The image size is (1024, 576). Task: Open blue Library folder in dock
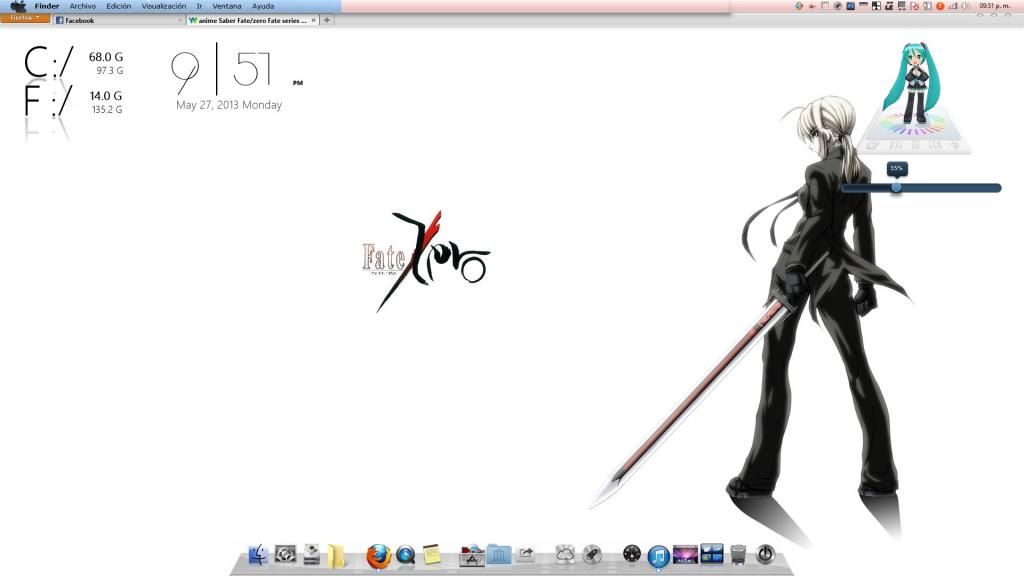point(499,554)
